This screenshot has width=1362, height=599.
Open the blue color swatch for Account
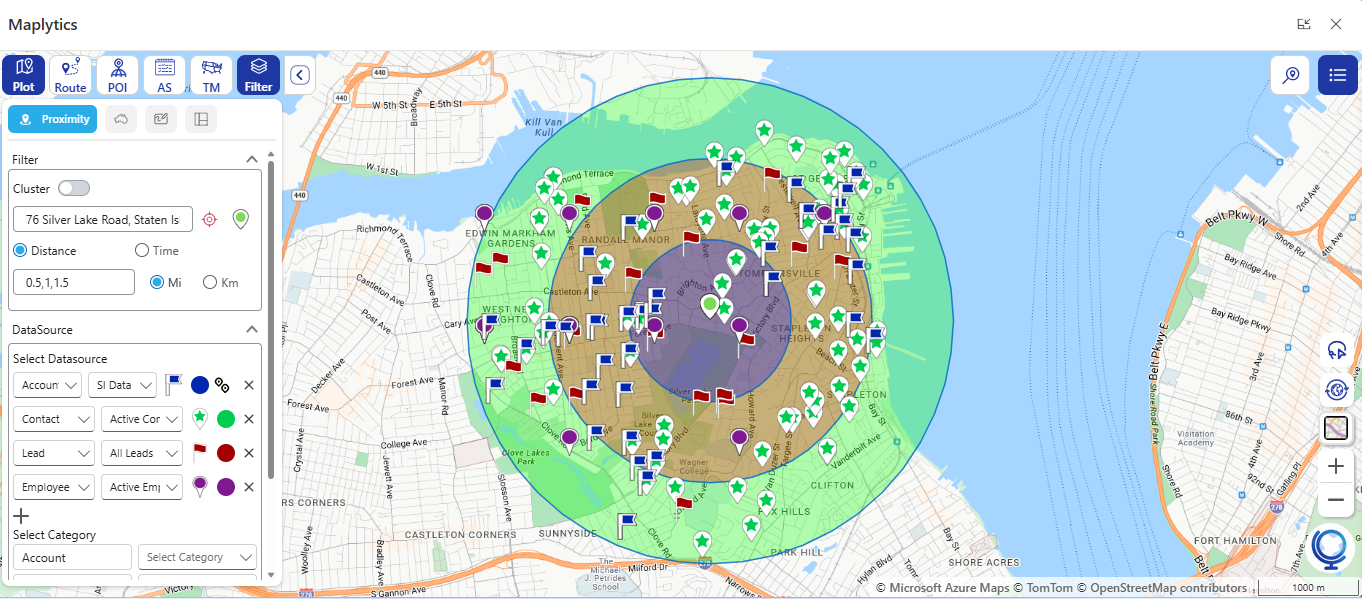pos(200,385)
